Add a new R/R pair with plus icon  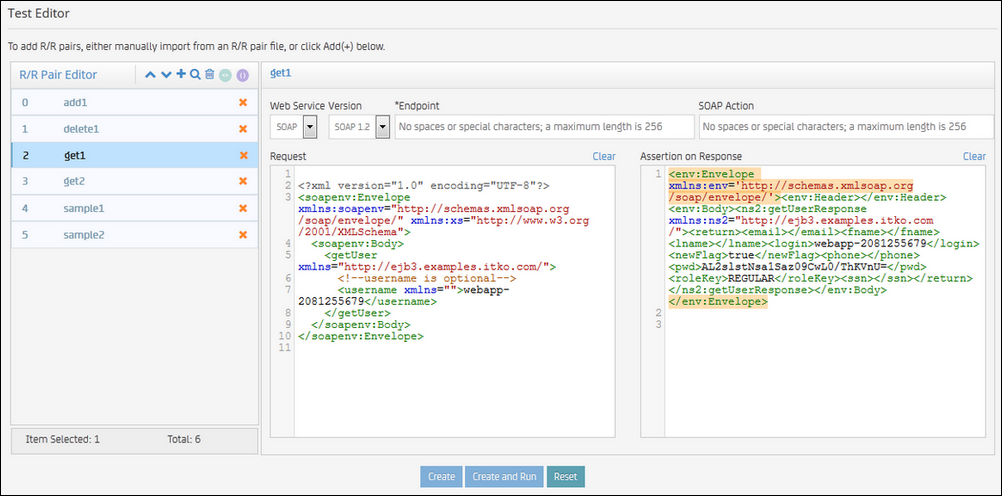pyautogui.click(x=181, y=75)
